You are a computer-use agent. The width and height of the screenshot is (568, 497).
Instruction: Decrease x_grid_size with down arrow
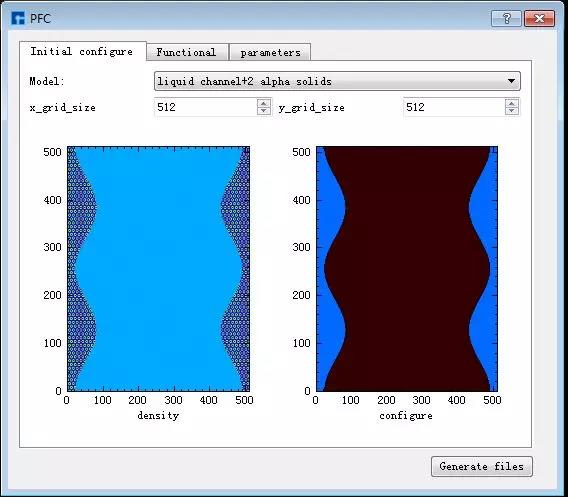[x=264, y=111]
